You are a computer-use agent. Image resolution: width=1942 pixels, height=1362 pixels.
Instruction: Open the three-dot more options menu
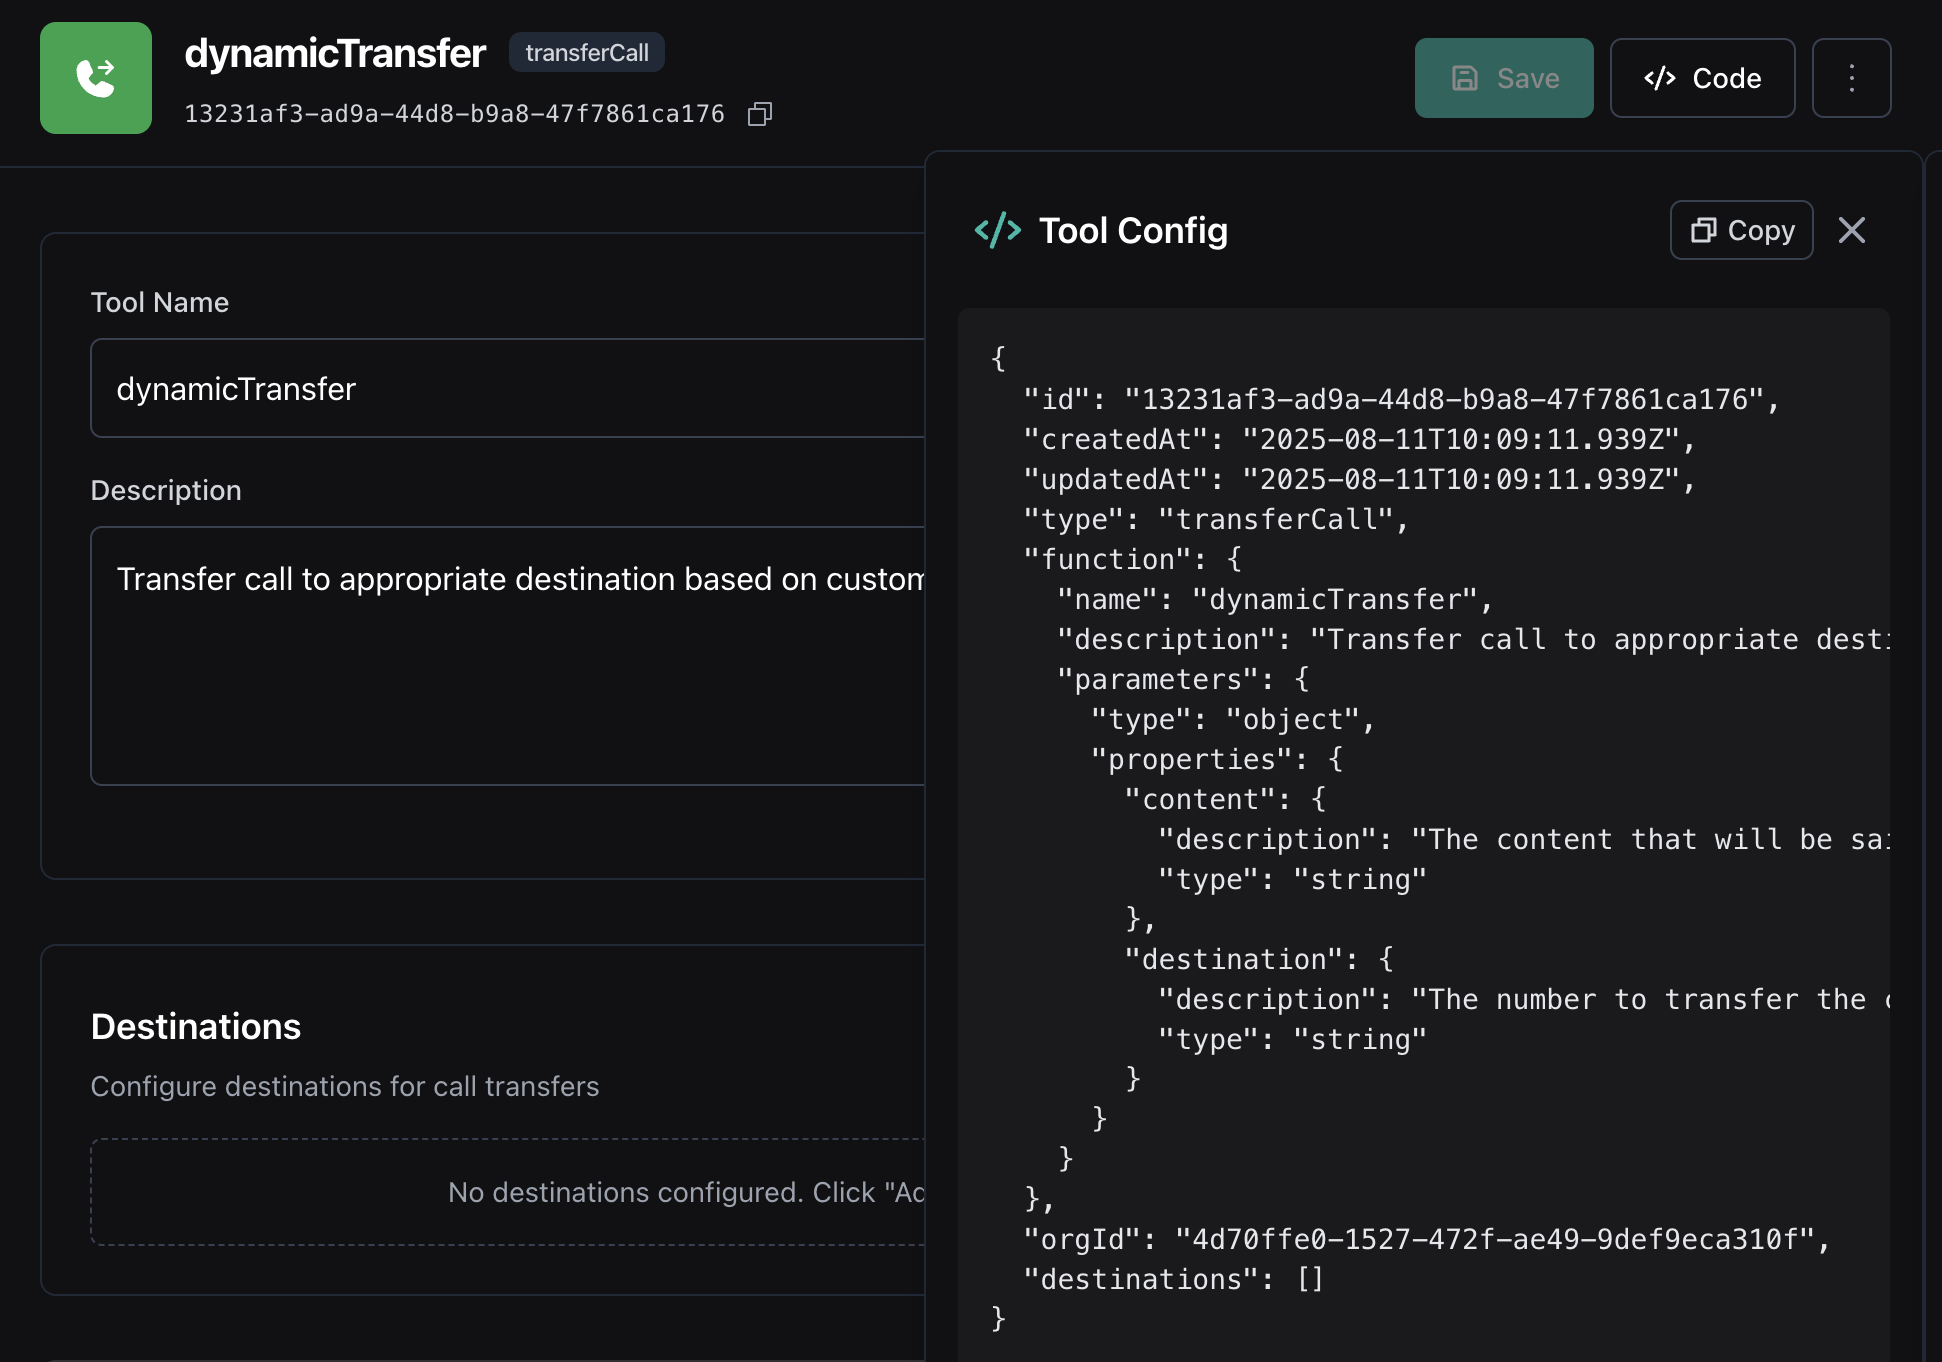[x=1851, y=78]
